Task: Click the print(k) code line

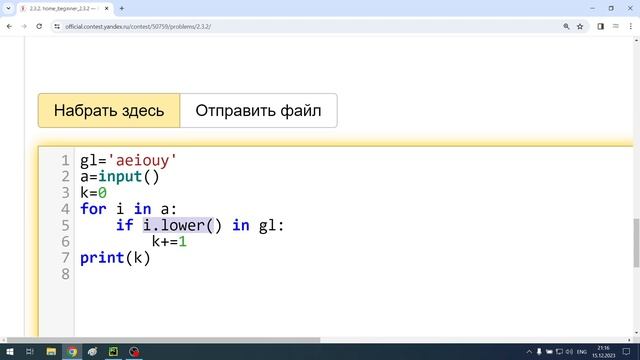Action: tap(115, 258)
